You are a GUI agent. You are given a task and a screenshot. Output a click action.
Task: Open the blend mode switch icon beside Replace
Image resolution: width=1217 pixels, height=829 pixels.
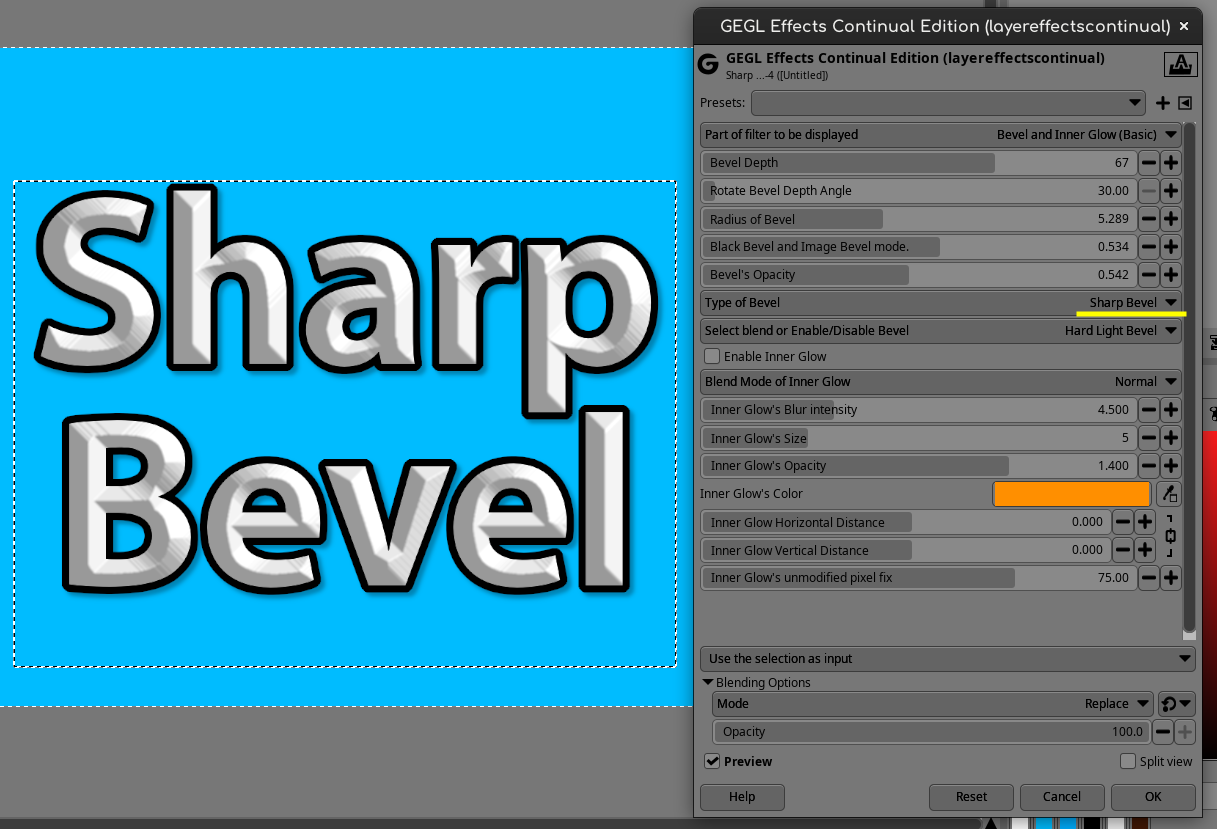(x=1177, y=704)
